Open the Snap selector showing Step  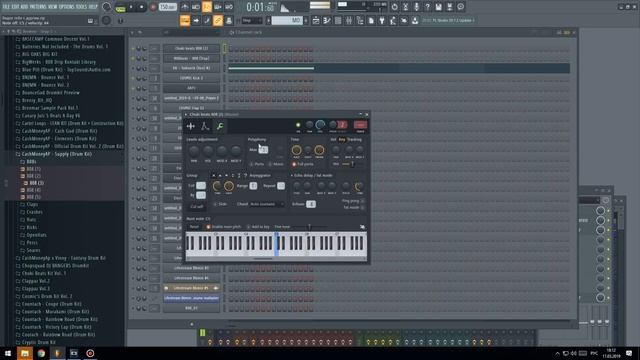pyautogui.click(x=251, y=20)
